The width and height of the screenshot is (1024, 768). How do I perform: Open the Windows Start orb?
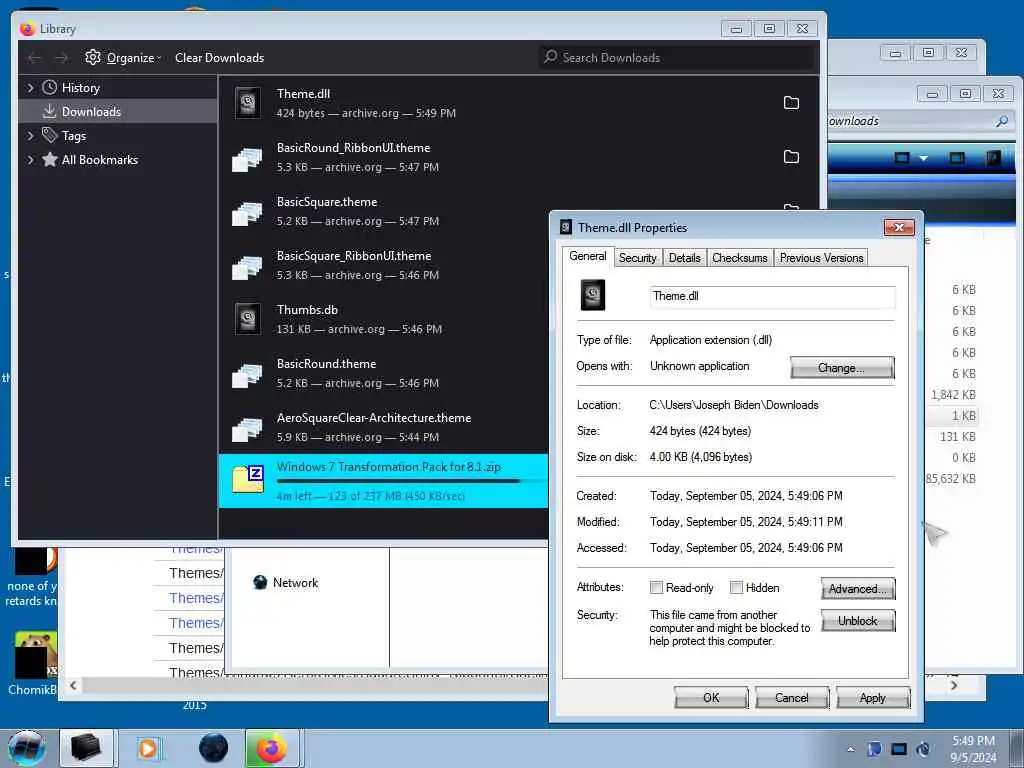27,748
